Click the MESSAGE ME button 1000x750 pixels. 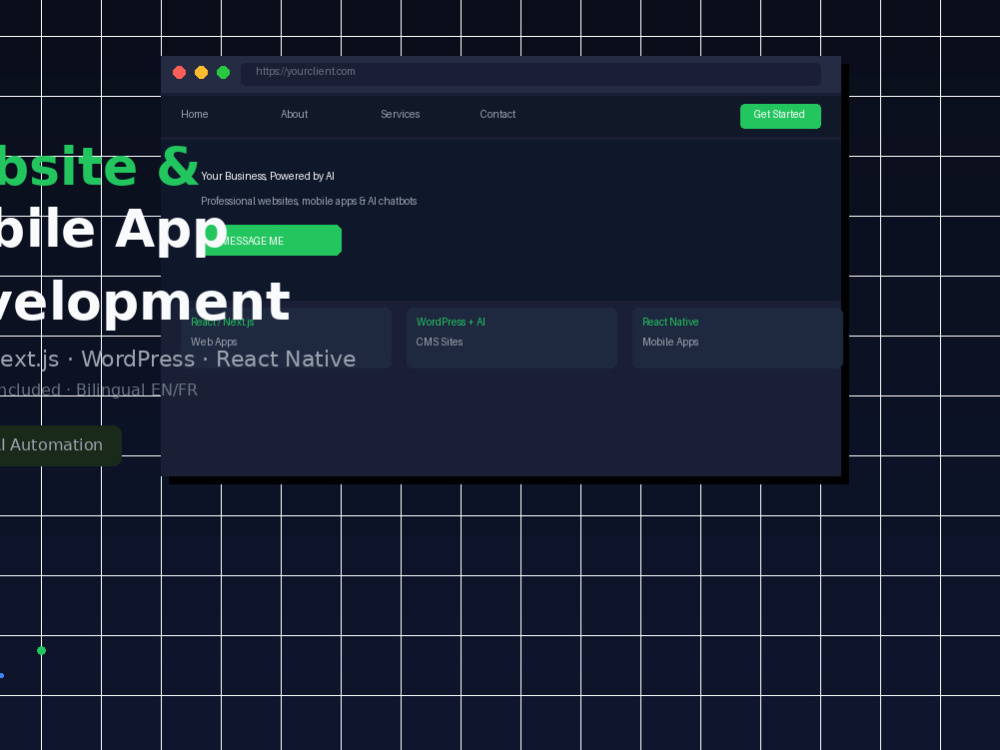coord(273,240)
